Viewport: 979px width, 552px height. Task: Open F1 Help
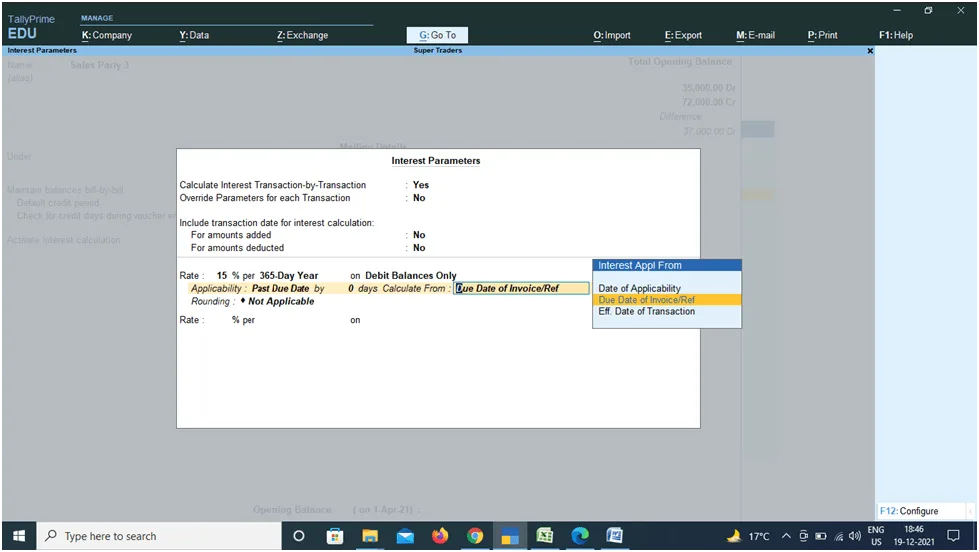[x=896, y=35]
